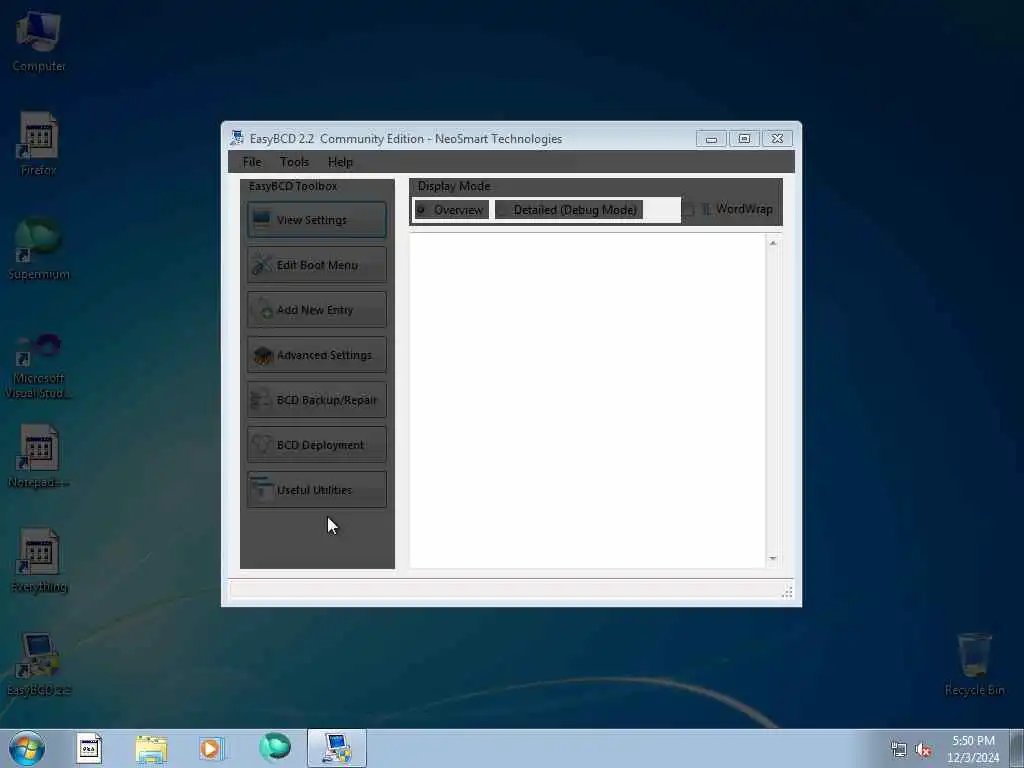The height and width of the screenshot is (768, 1024).
Task: Open the Windows Start orb
Action: 27,748
